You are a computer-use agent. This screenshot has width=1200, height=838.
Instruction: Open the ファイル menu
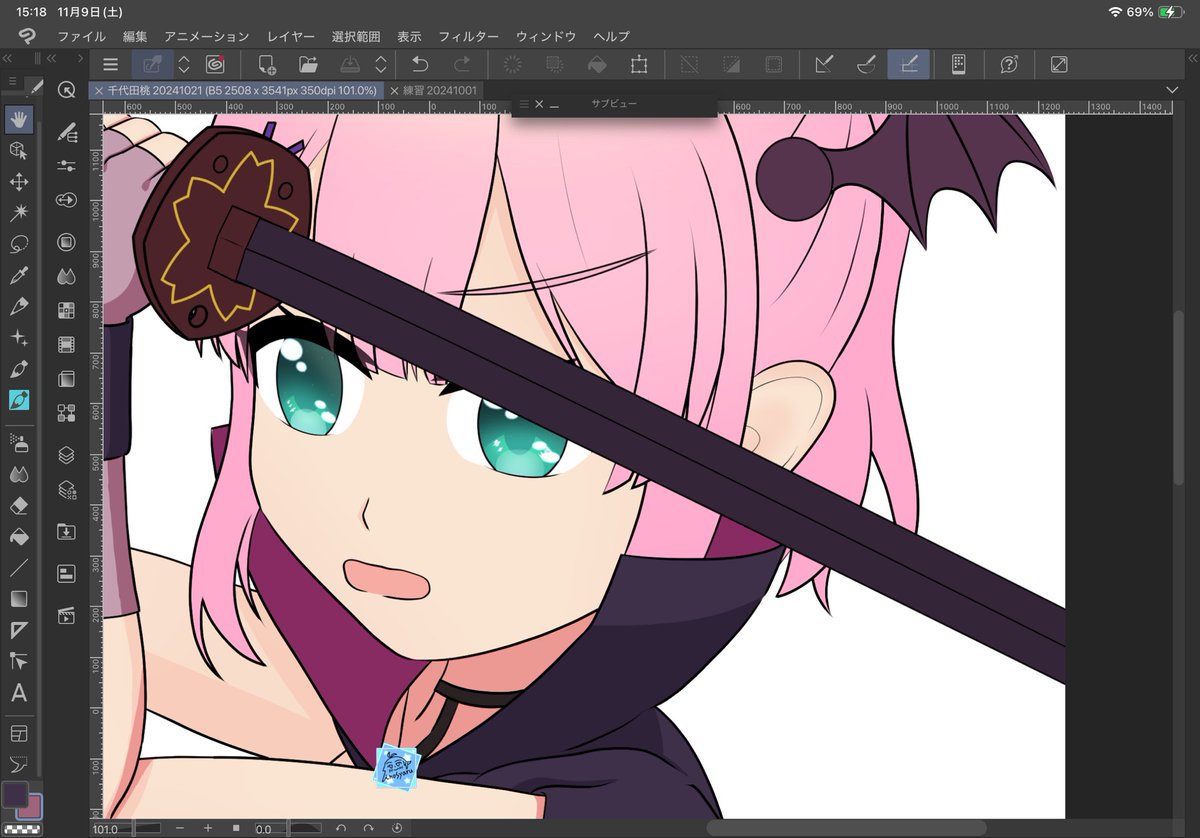point(81,36)
